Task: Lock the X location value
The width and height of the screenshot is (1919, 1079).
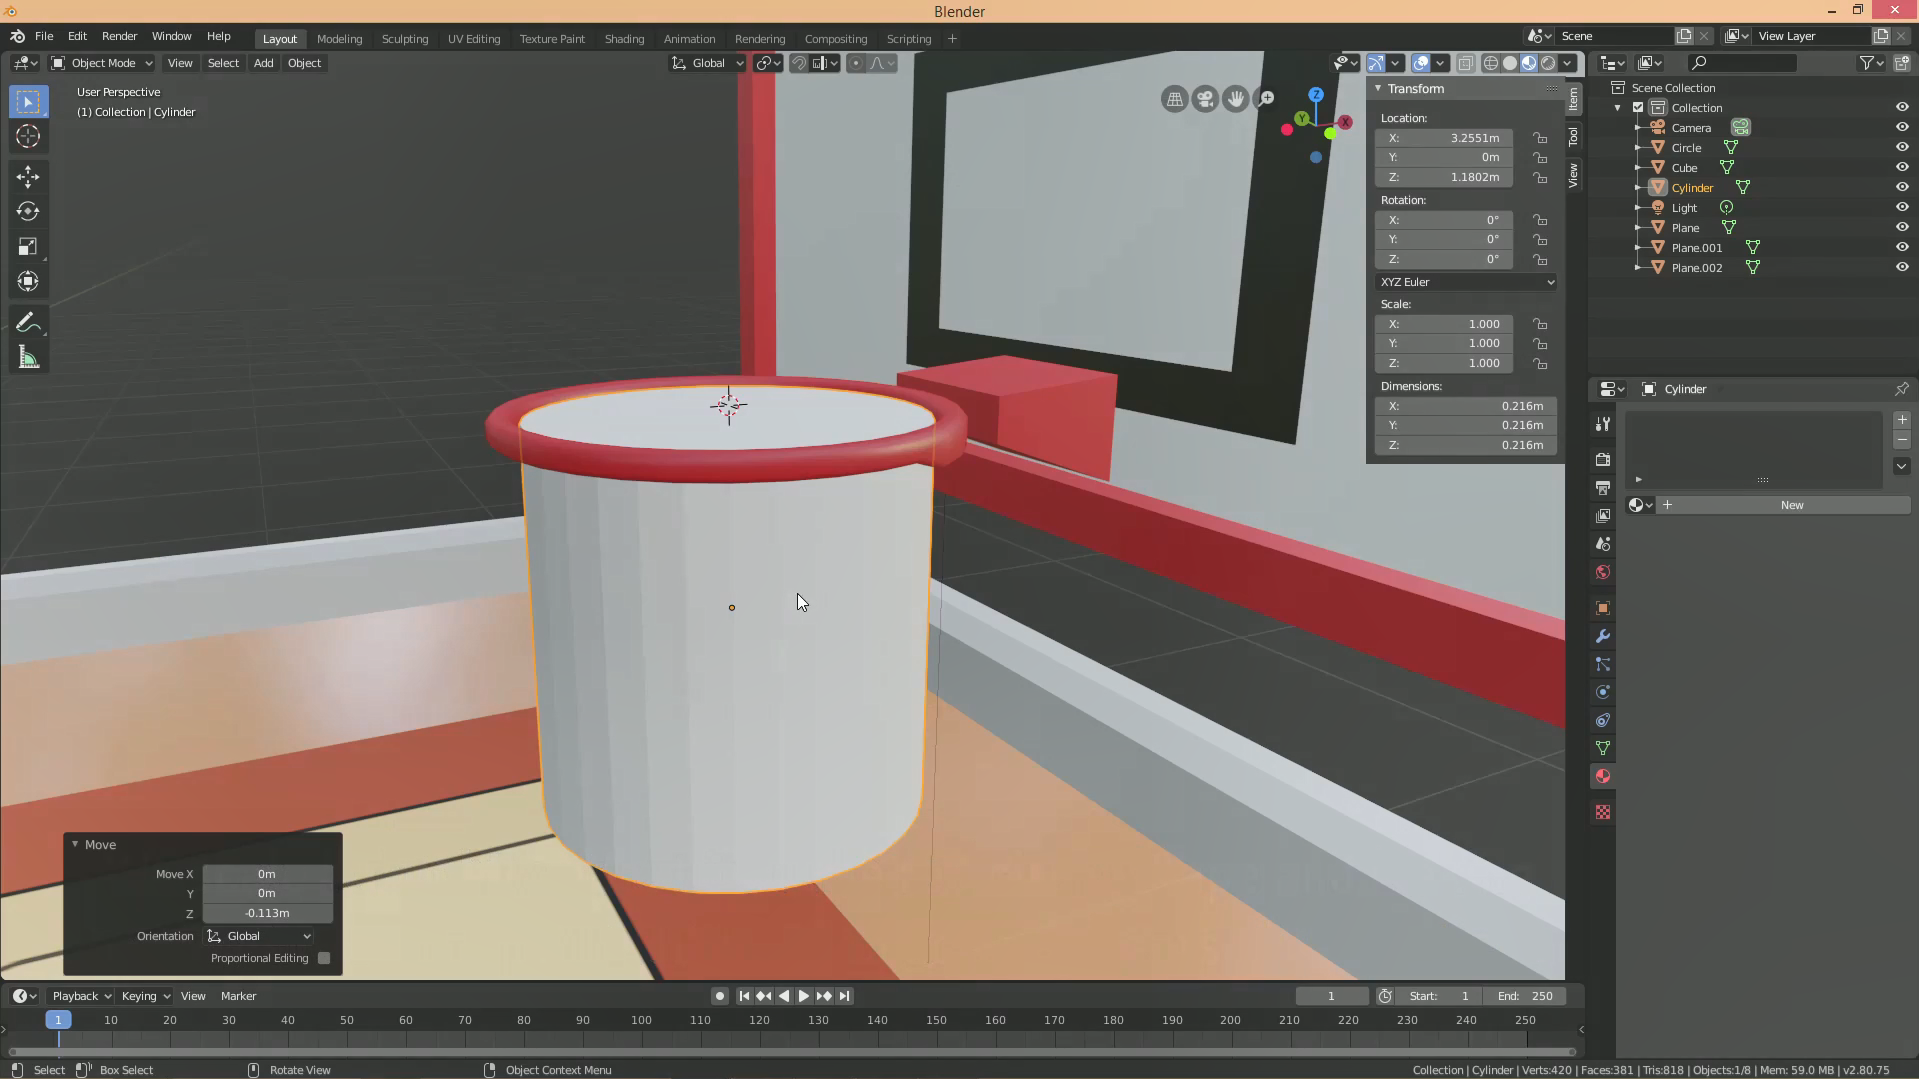Action: [x=1541, y=138]
